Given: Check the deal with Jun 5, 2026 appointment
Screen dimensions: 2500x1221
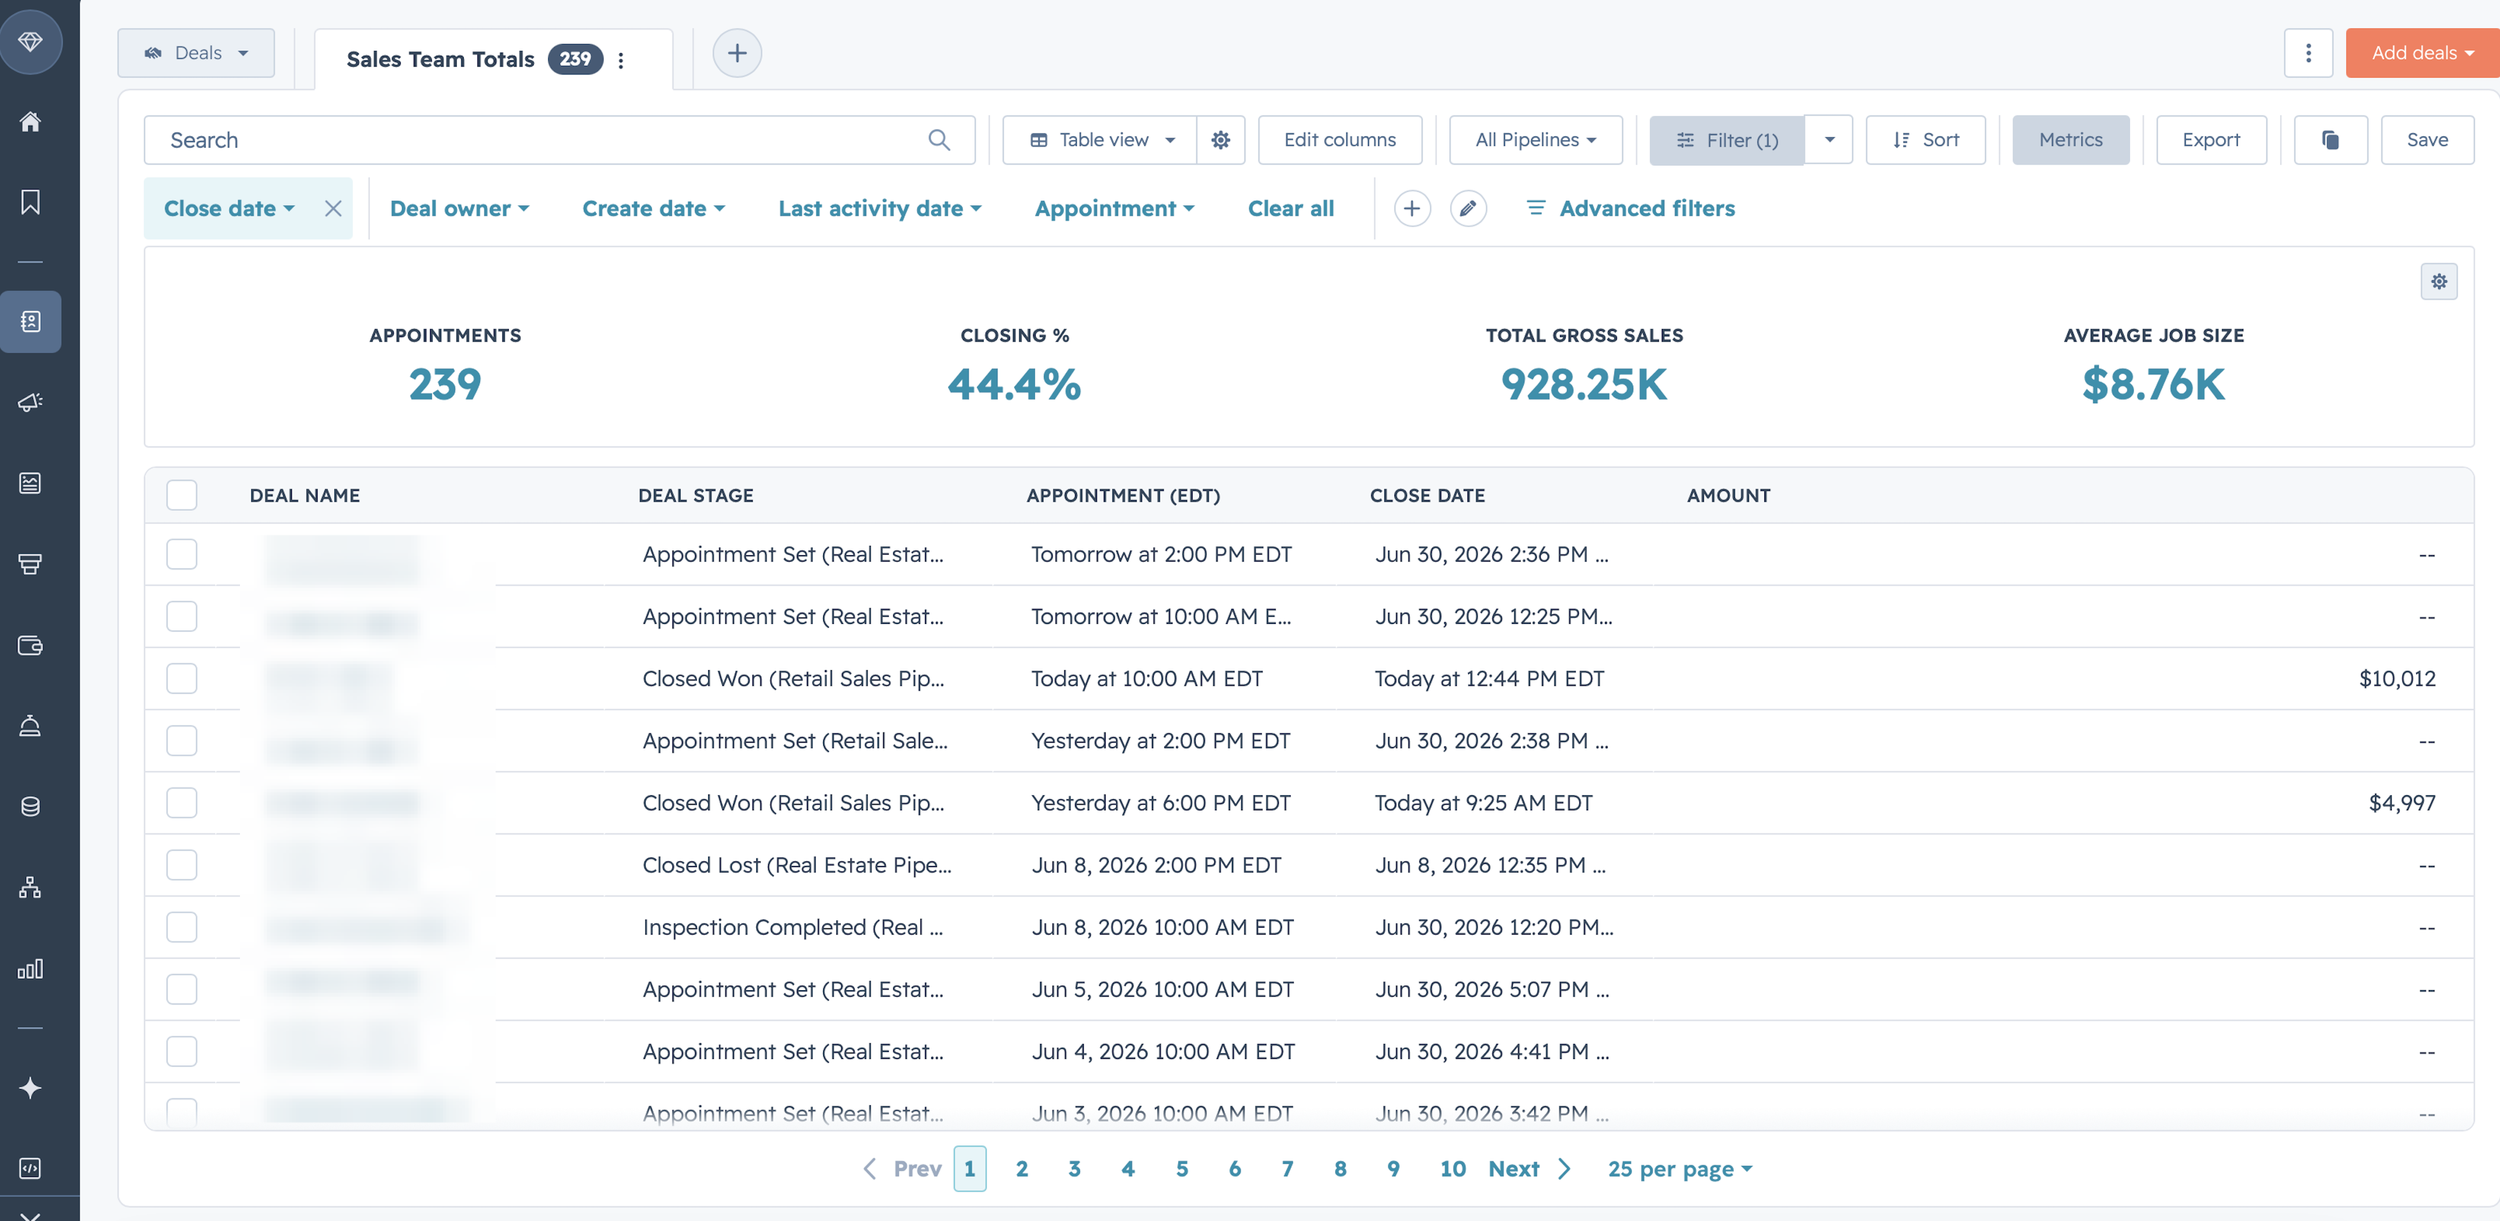Looking at the screenshot, I should (182, 989).
